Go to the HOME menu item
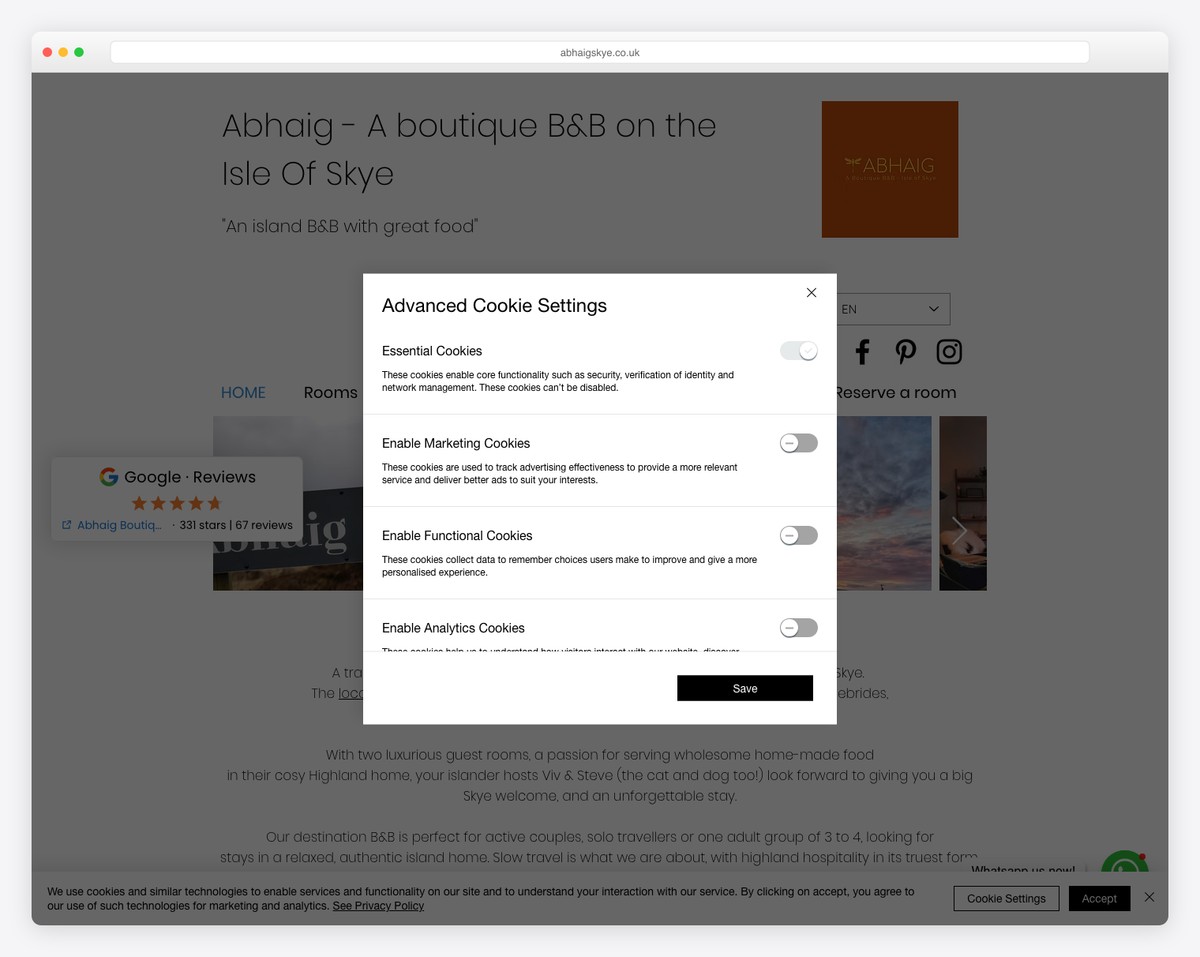 click(243, 393)
